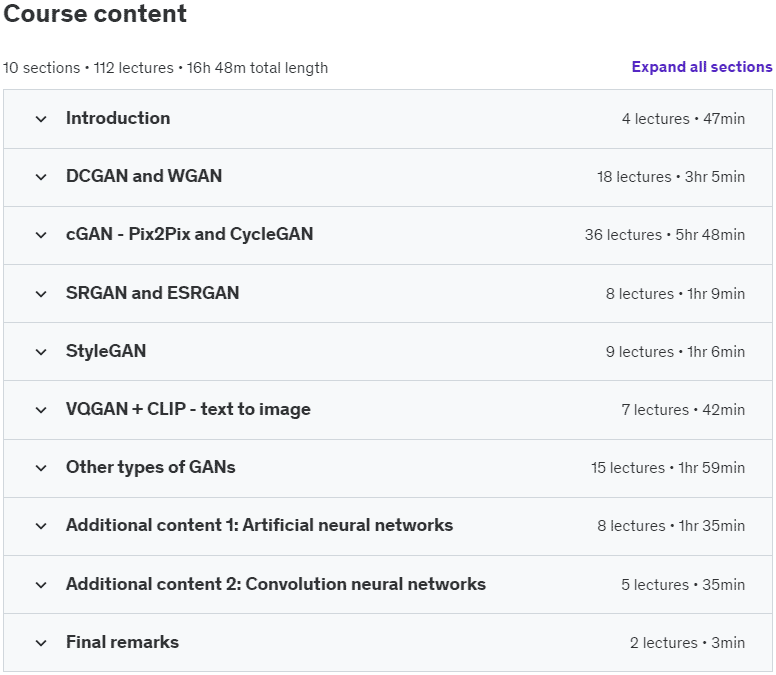Select Additional content 2: Convolution neural networks
Viewport: 776px width, 675px height.
point(276,584)
